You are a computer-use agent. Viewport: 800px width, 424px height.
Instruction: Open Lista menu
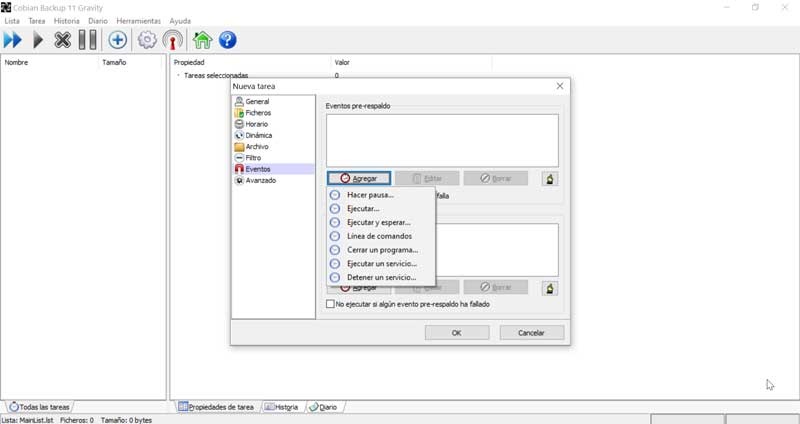click(x=12, y=21)
